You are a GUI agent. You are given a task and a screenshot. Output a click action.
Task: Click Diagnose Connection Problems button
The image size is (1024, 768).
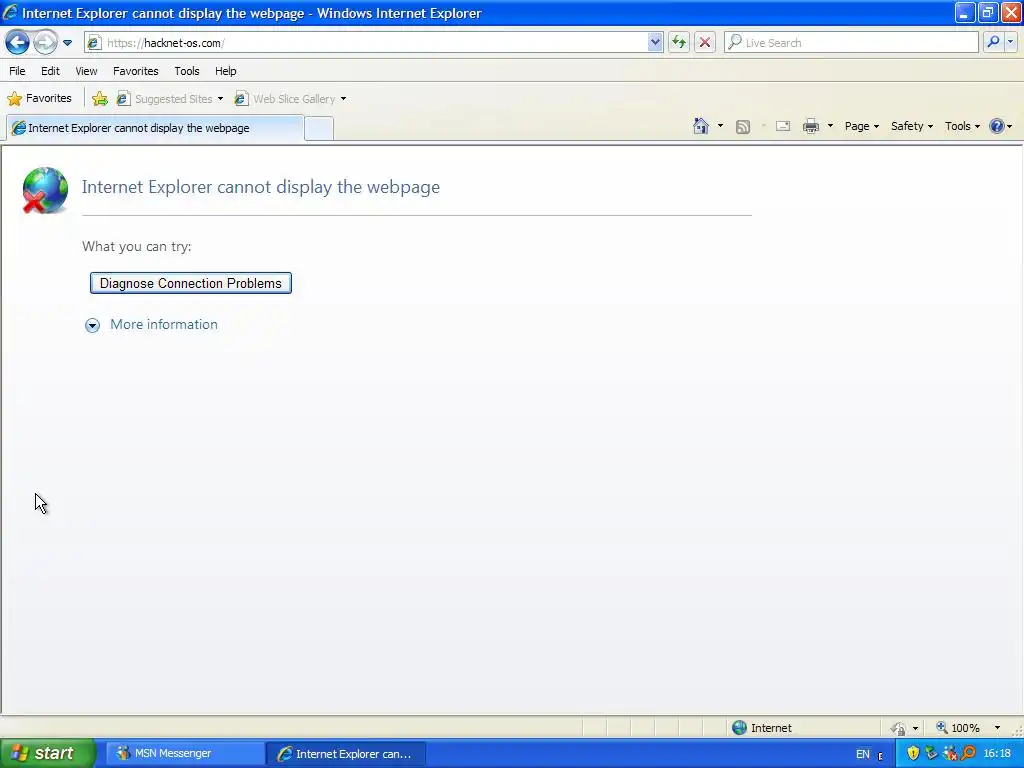coord(191,283)
